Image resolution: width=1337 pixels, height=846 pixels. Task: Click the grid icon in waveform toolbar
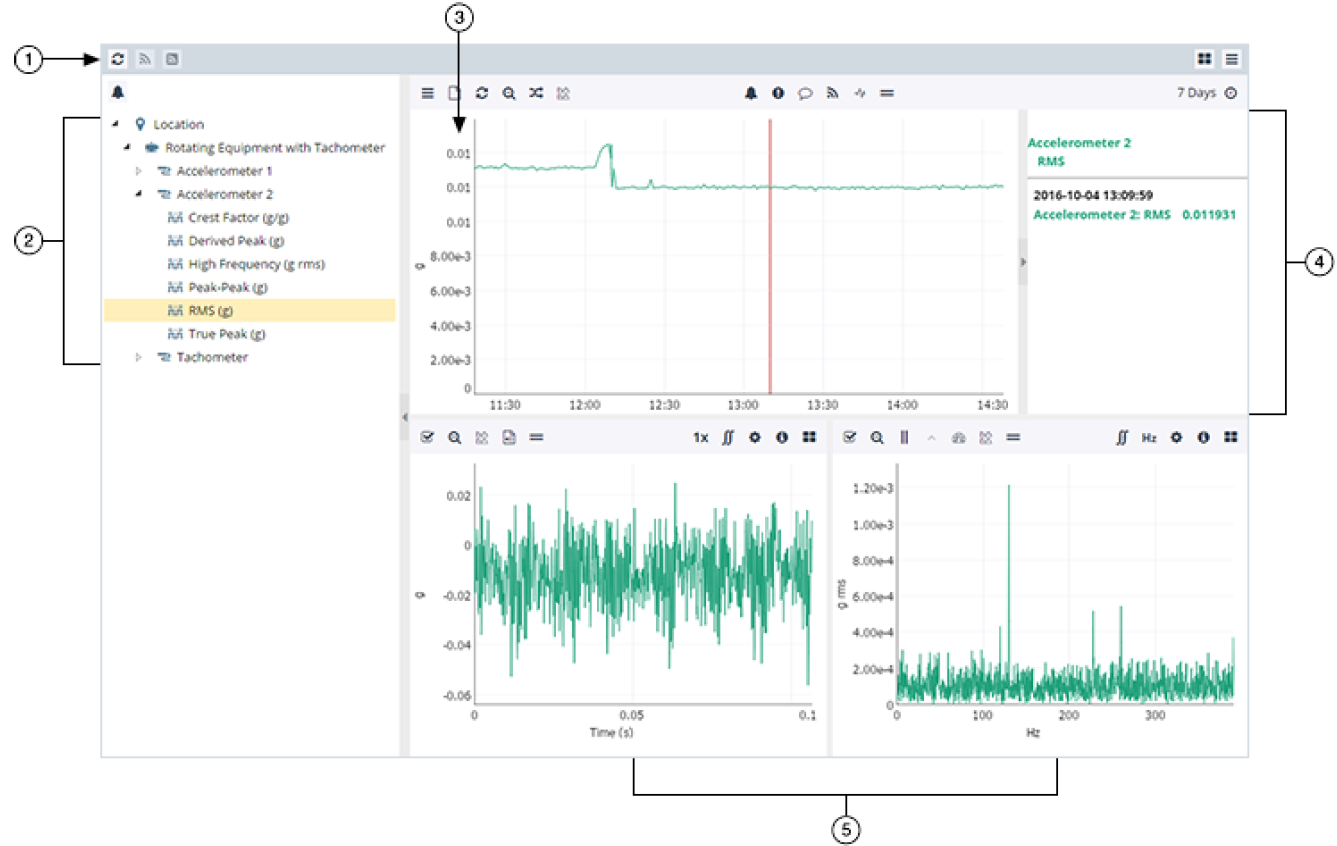point(809,437)
